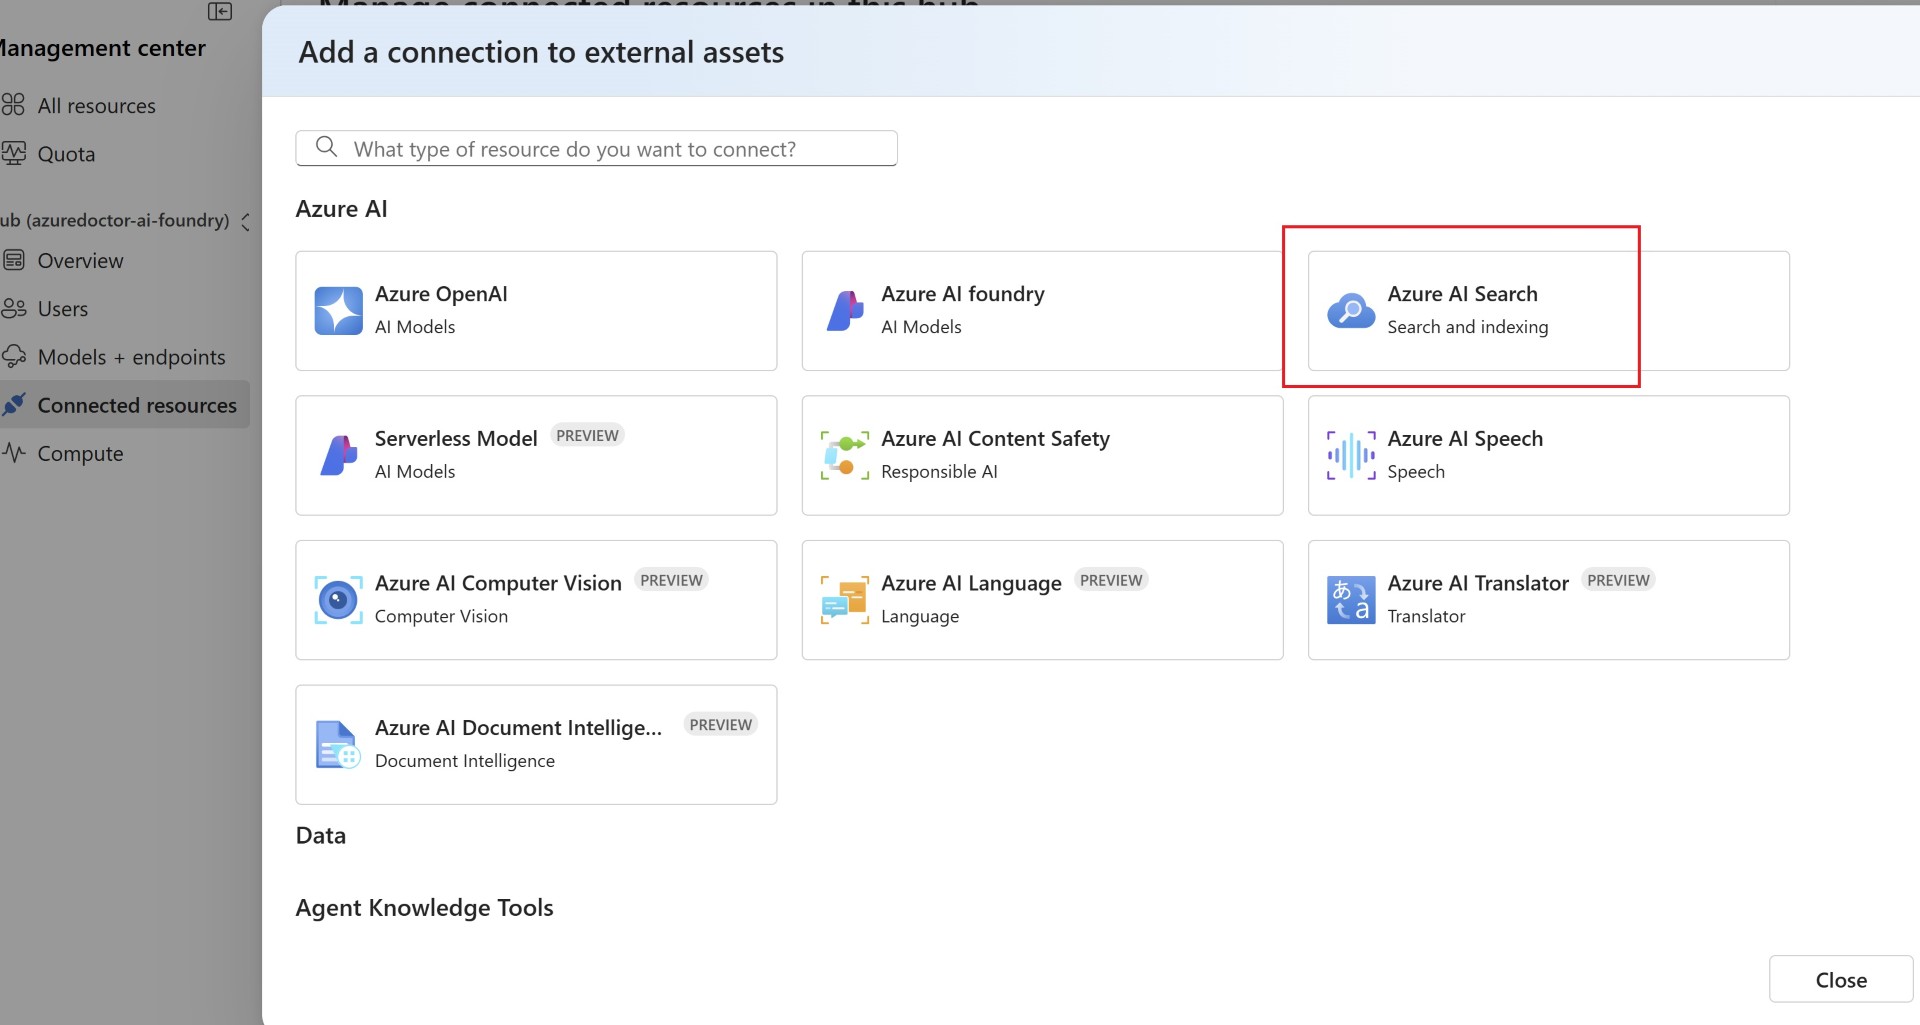The height and width of the screenshot is (1025, 1920).
Task: Click the Azure AI Translator icon
Action: pyautogui.click(x=1350, y=600)
